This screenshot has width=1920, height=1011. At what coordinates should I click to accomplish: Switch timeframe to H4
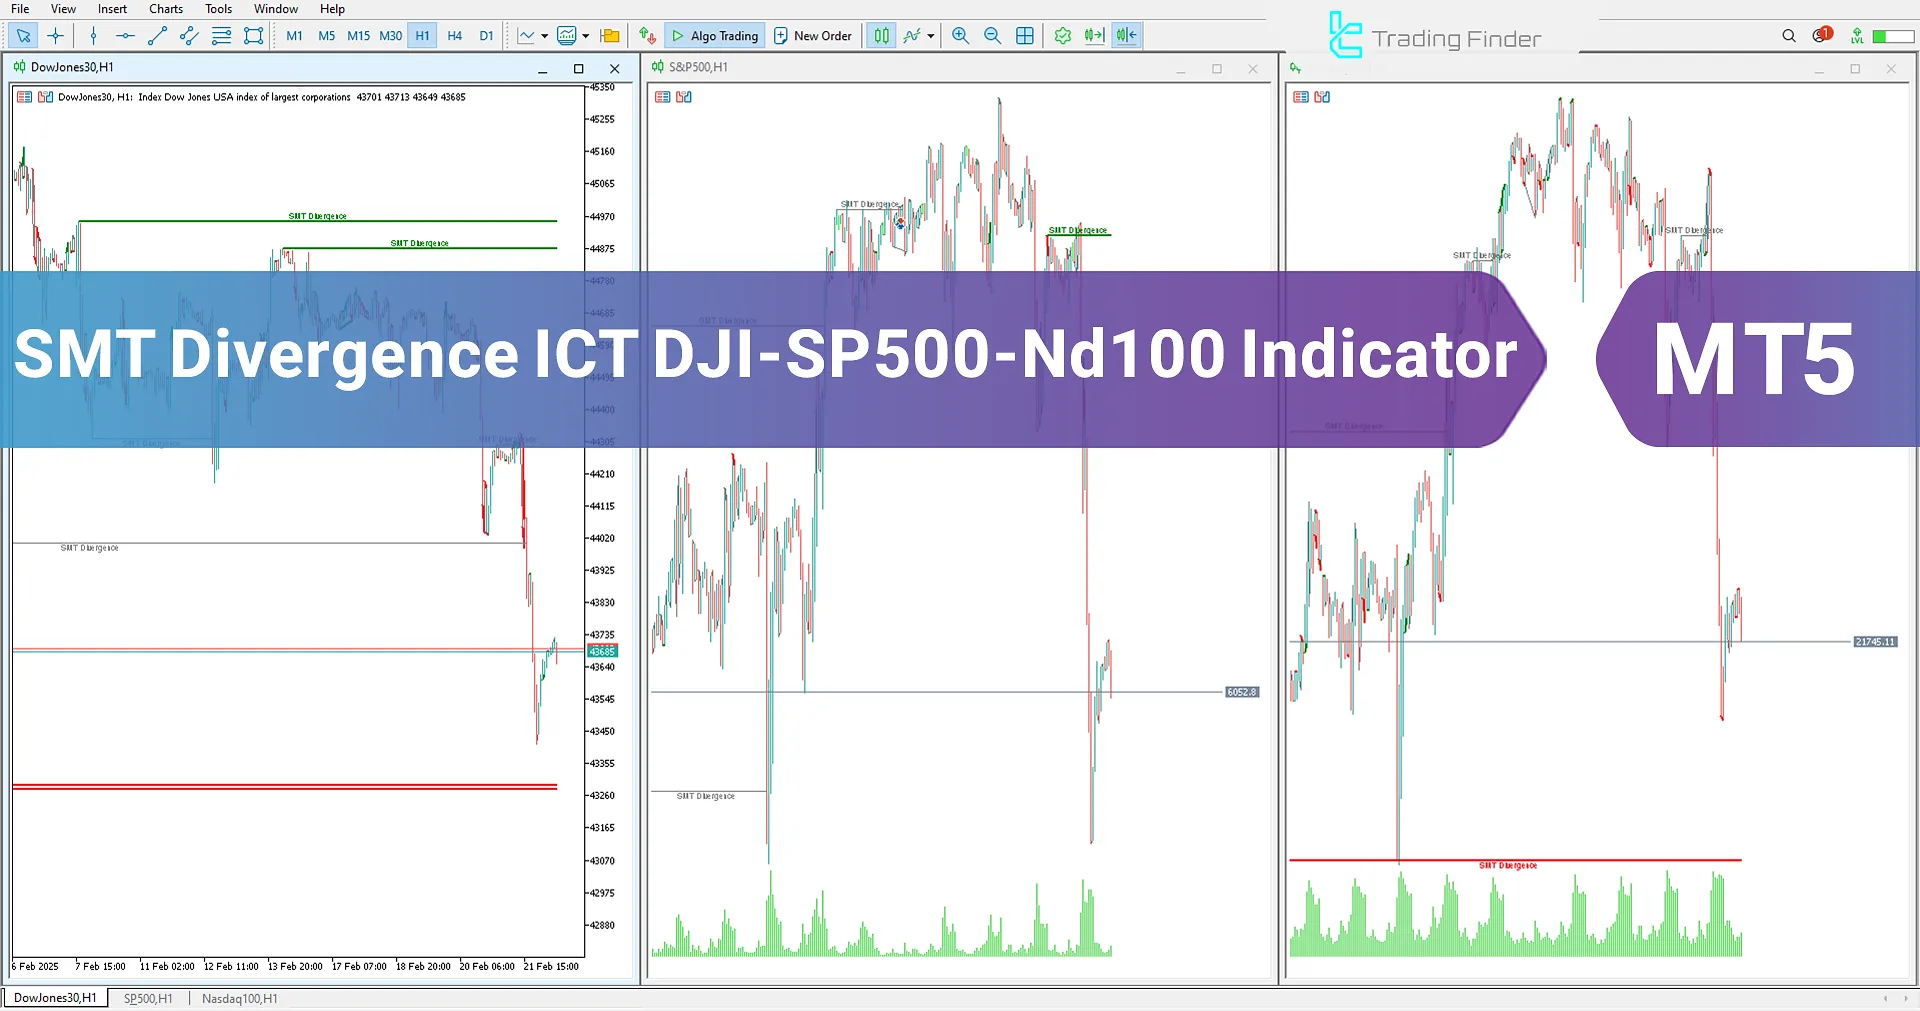[454, 36]
